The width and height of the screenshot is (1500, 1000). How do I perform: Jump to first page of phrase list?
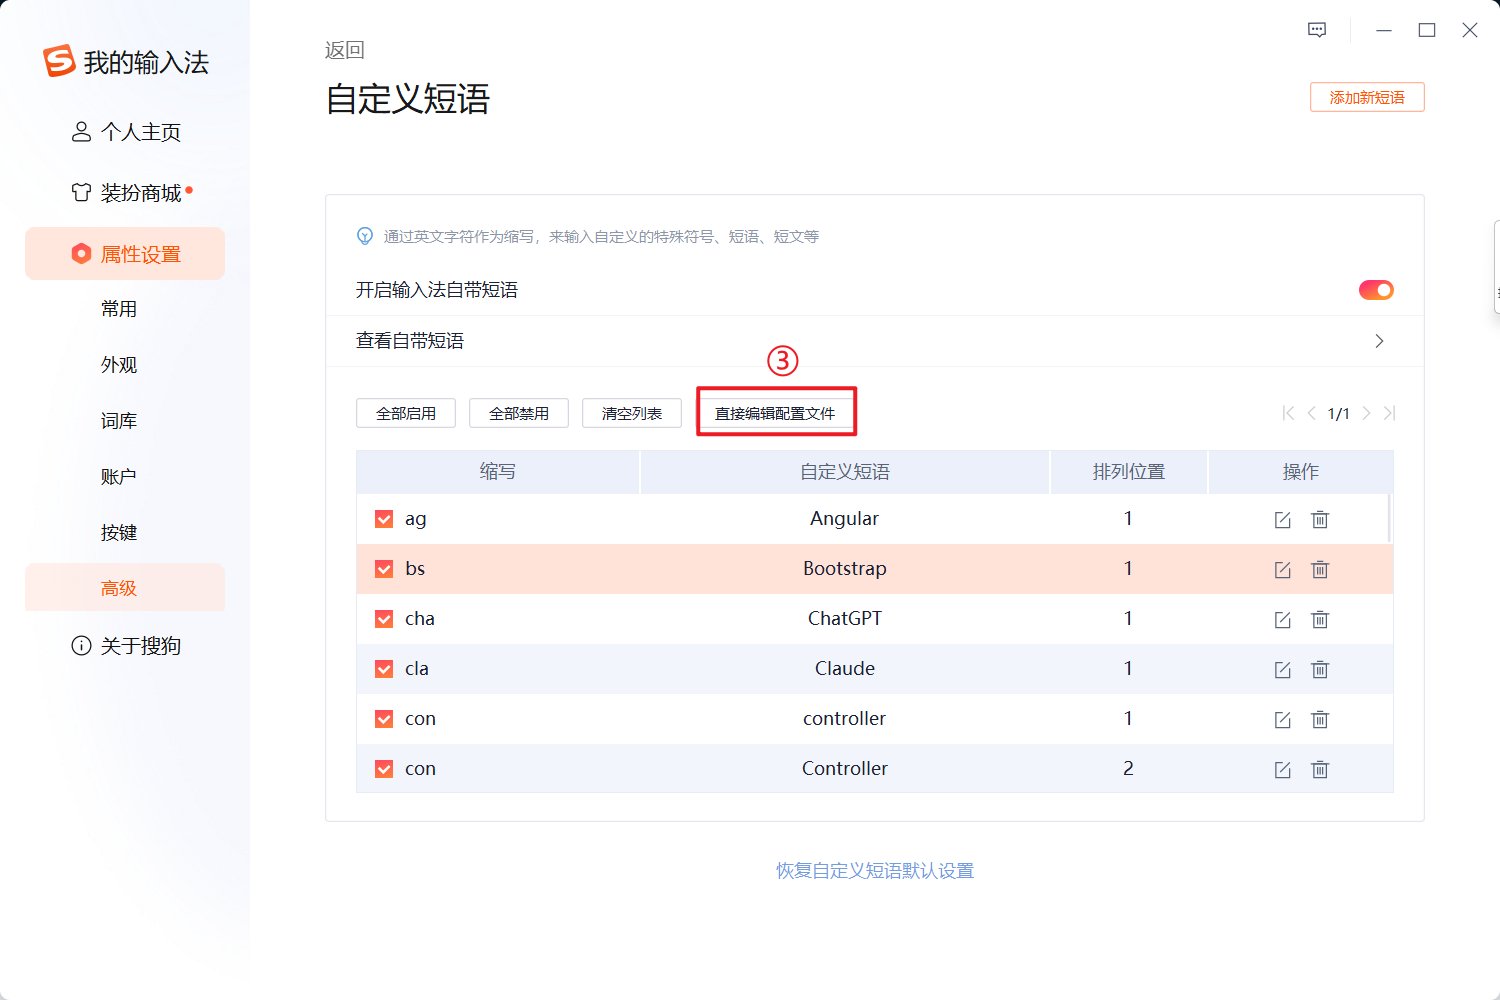coord(1288,413)
